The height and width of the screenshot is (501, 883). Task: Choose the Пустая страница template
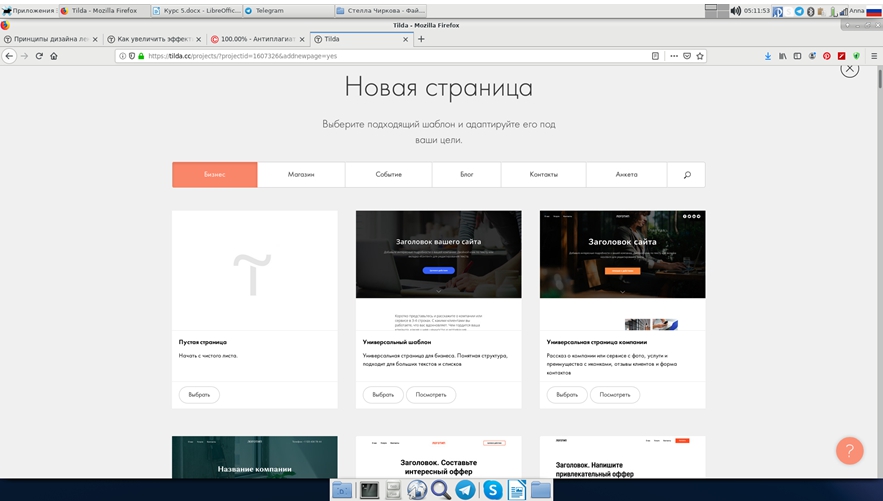click(x=199, y=395)
